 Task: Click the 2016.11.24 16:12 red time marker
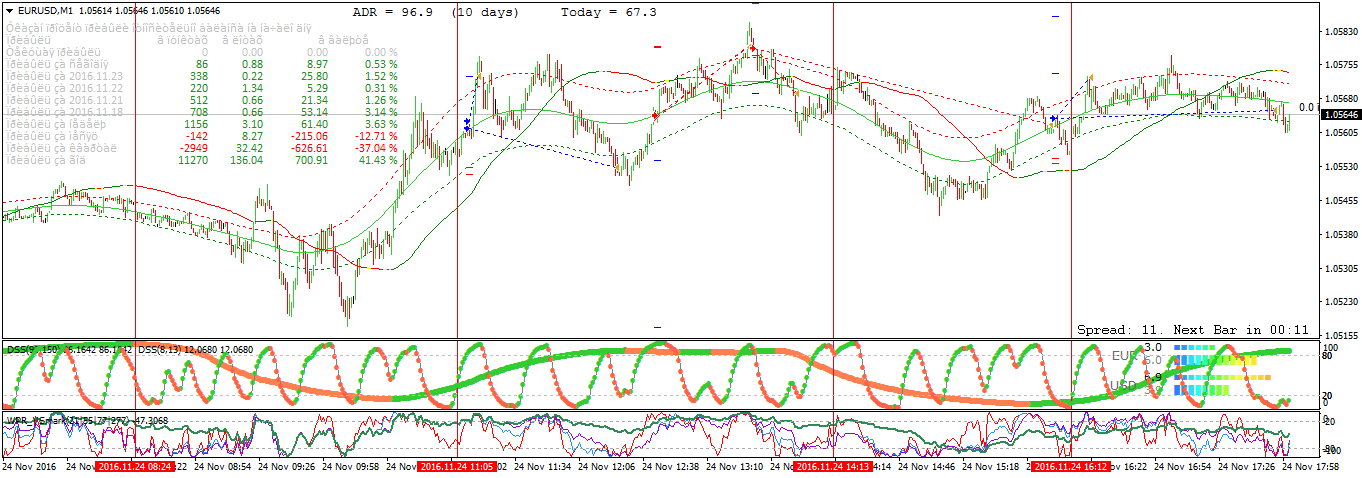1071,466
